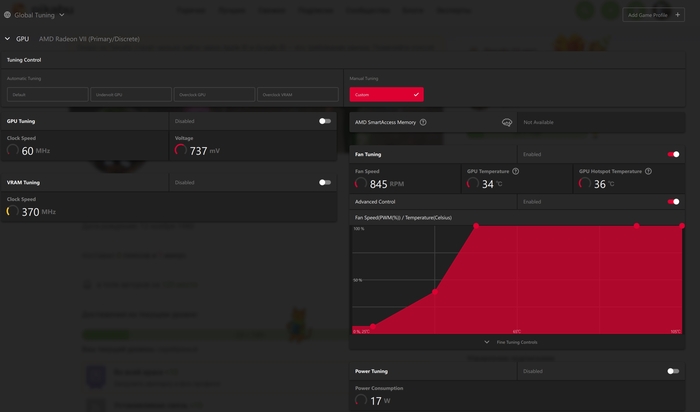Click the 370 MHz VRAM clock value
This screenshot has height=412, width=700.
point(38,212)
